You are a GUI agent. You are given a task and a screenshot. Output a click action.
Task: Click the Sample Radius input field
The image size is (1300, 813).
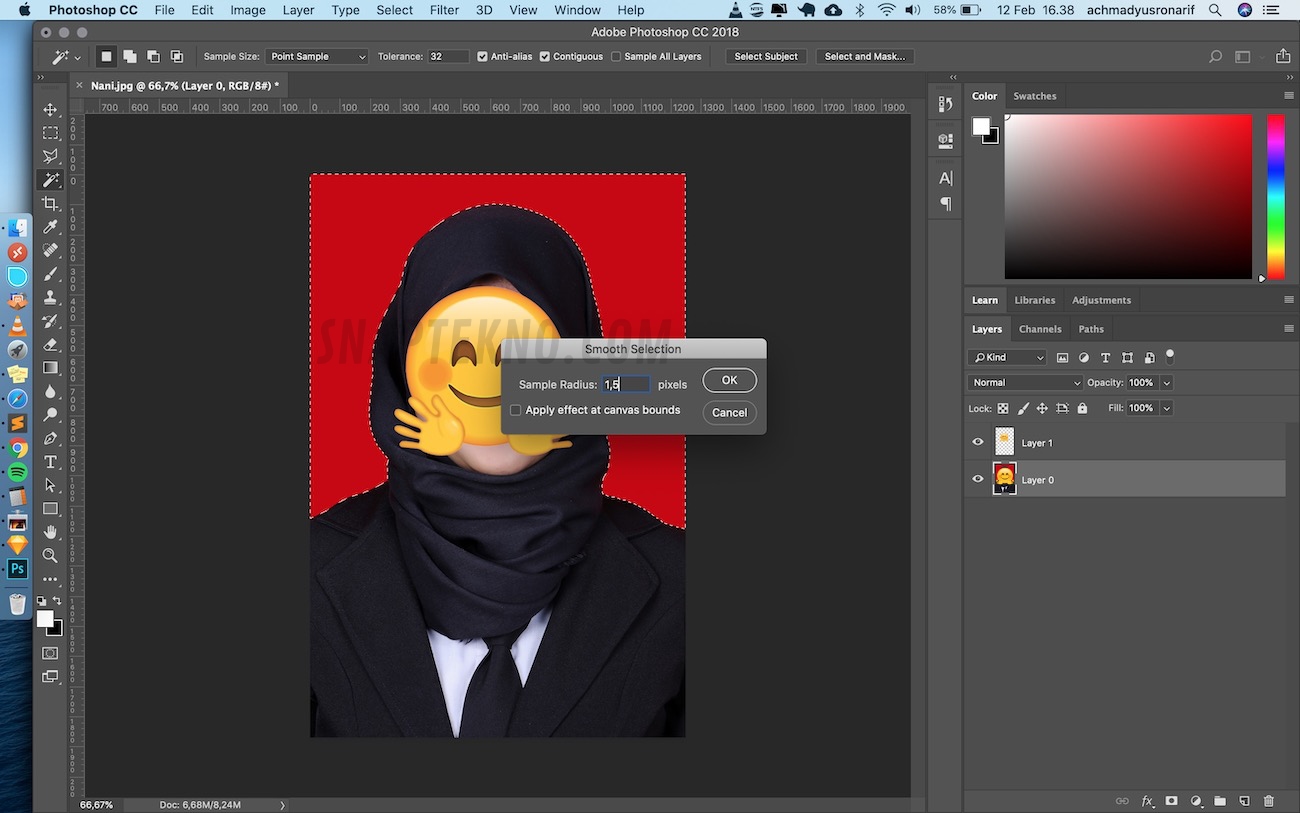click(626, 384)
